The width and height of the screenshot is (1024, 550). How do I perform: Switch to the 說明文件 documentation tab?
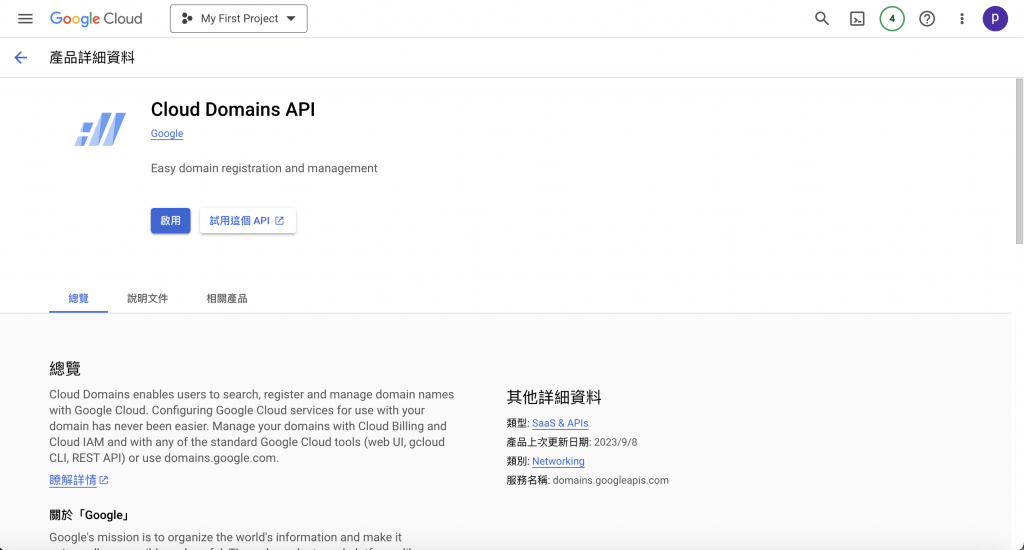point(148,299)
